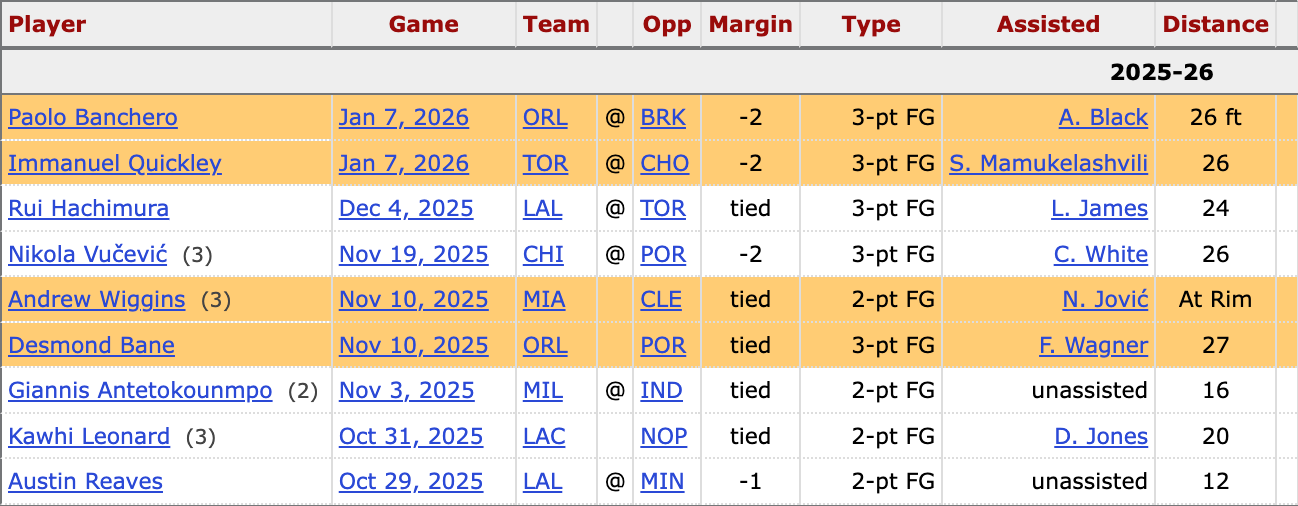The height and width of the screenshot is (506, 1298).
Task: Click the Immanuel Quickley player link
Action: click(115, 163)
